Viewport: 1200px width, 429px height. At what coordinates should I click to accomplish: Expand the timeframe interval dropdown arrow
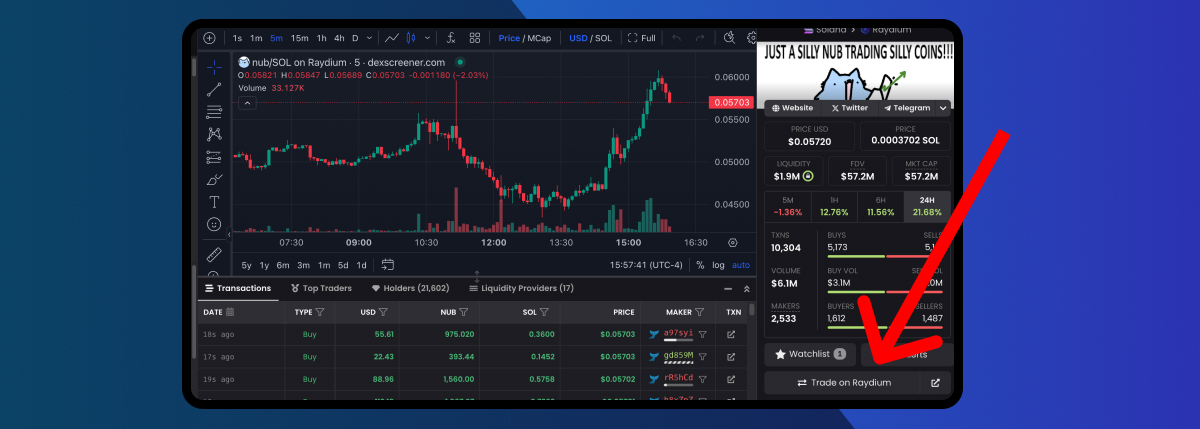370,38
